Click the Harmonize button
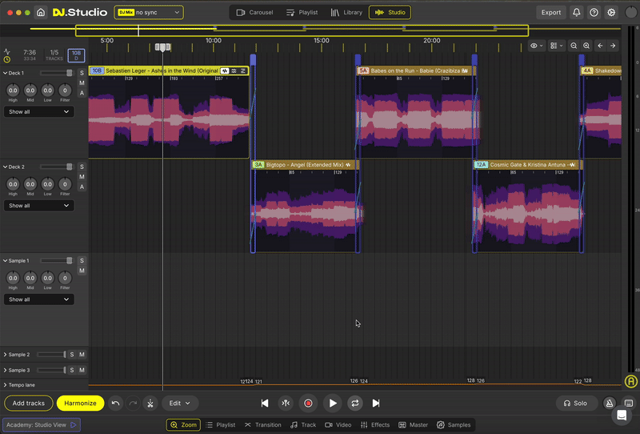Viewport: 640px width, 434px height. [80, 403]
